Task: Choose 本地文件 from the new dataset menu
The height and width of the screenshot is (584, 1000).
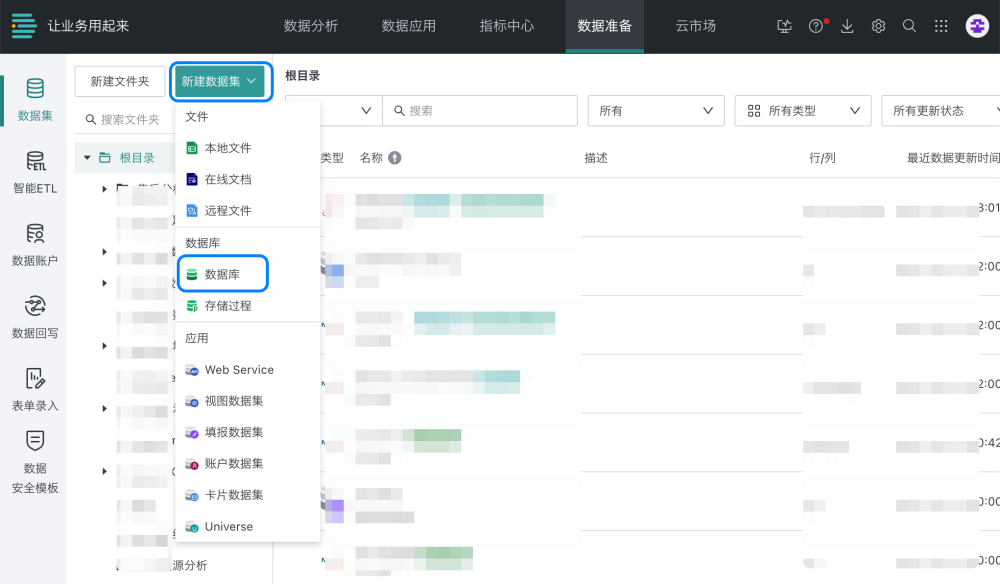Action: [x=247, y=148]
